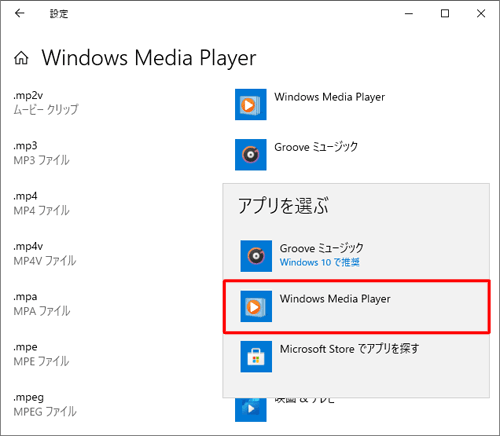Click the ムービー クリップ description
This screenshot has width=500, height=436.
[x=46, y=109]
